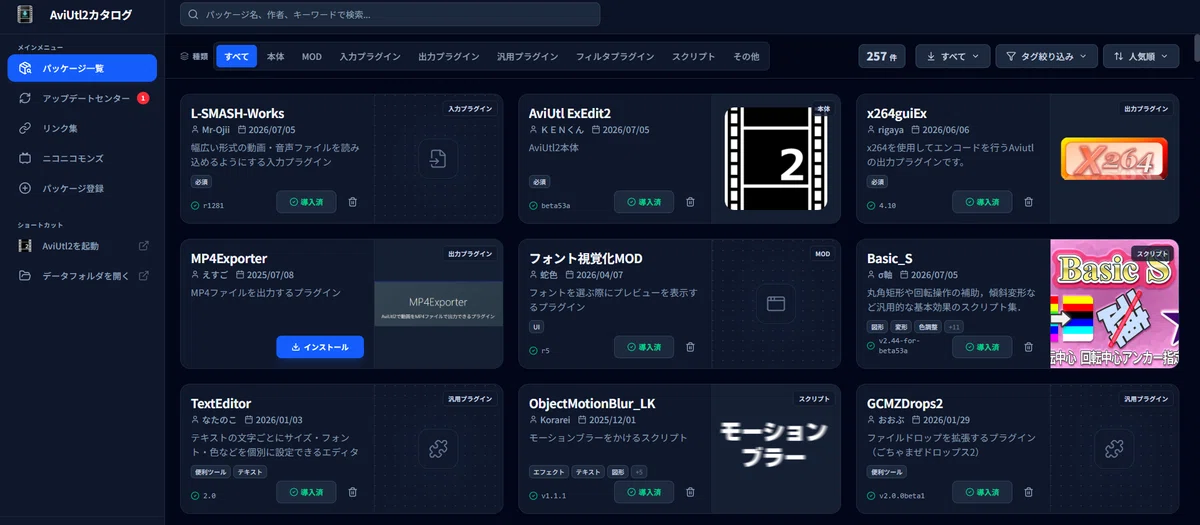Open パッケージ一覧 in the sidebar
This screenshot has height=525, width=1200.
tap(82, 68)
